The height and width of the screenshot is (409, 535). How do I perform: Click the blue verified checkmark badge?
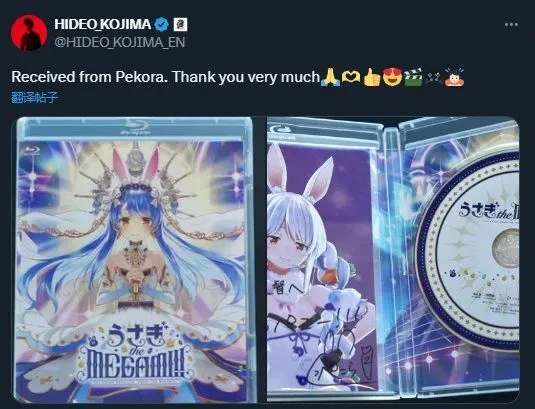tap(161, 24)
